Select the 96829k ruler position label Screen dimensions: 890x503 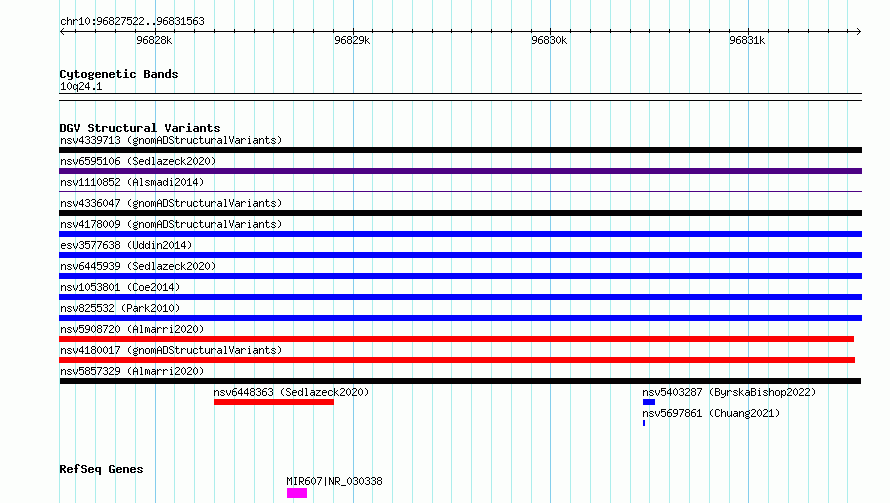pyautogui.click(x=352, y=40)
